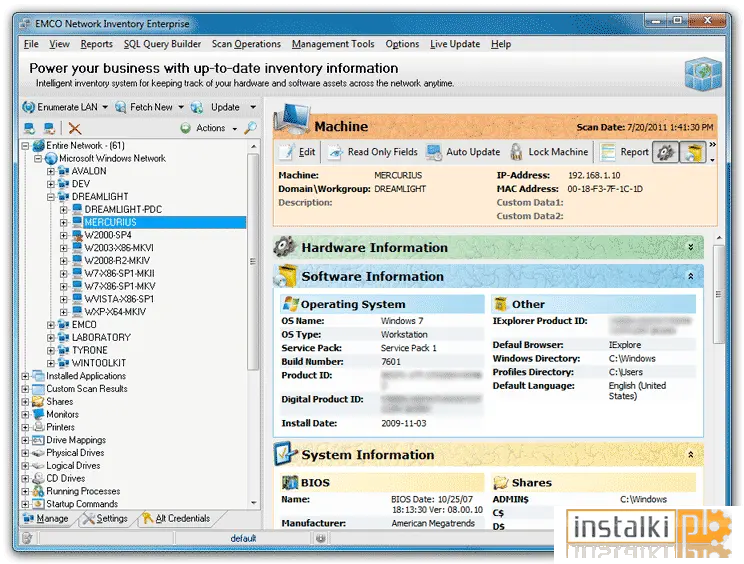744x564 pixels.
Task: Click the Entire Network globe icon
Action: coord(38,146)
